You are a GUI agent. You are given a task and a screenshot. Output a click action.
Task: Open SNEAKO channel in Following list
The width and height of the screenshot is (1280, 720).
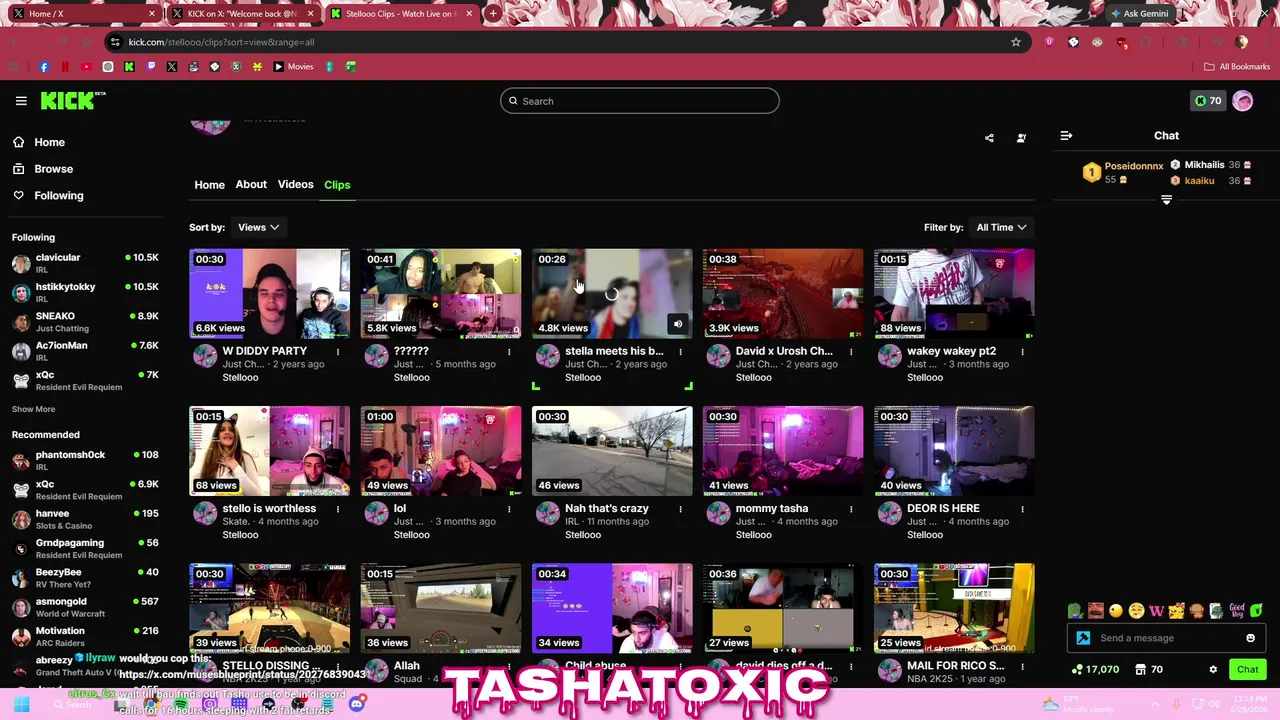(x=85, y=321)
